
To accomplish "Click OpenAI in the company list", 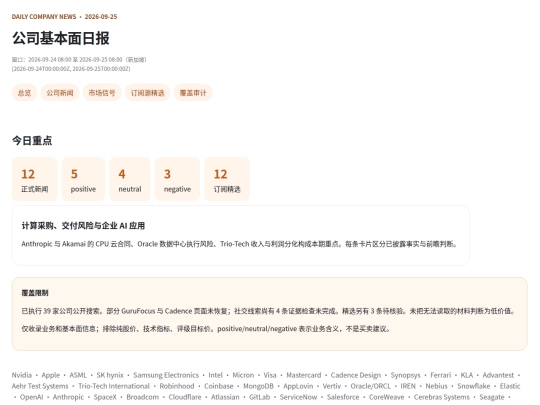I will (x=31, y=397).
